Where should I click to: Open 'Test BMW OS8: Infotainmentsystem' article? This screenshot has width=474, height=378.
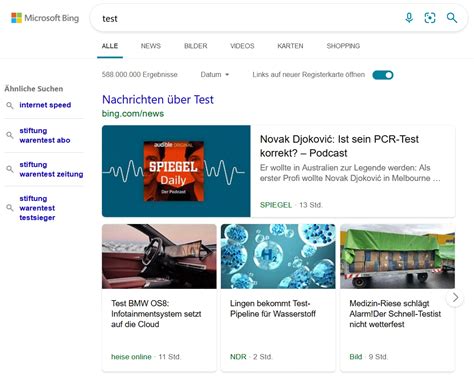[156, 314]
